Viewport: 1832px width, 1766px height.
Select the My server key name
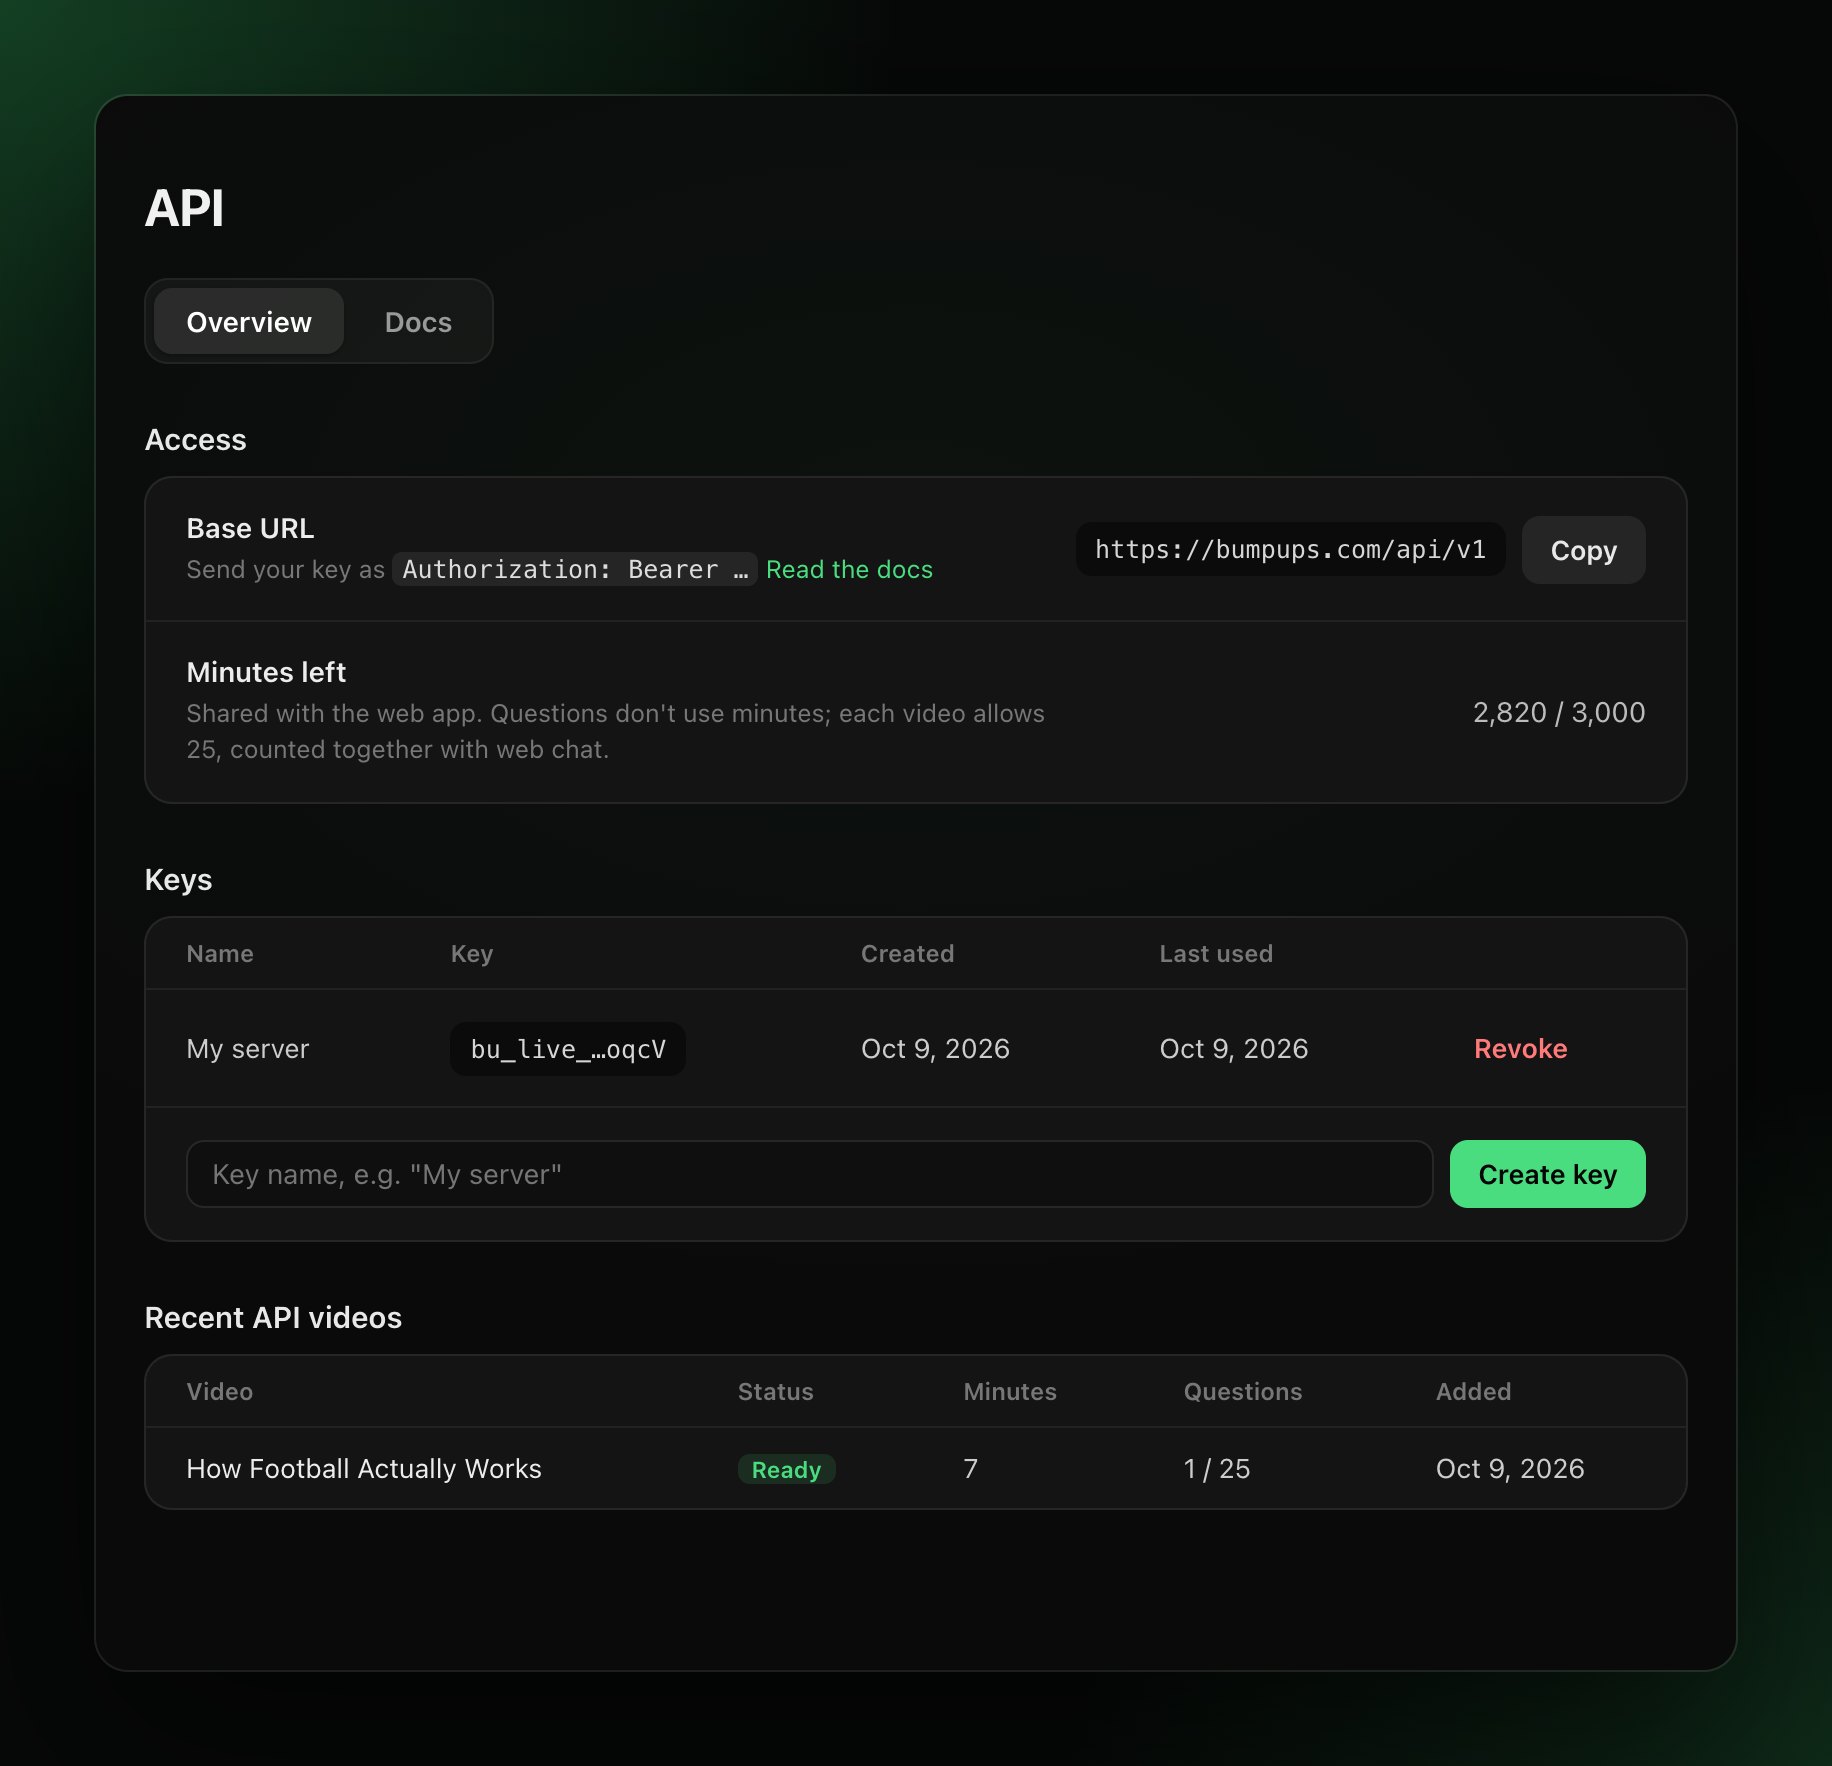point(248,1049)
